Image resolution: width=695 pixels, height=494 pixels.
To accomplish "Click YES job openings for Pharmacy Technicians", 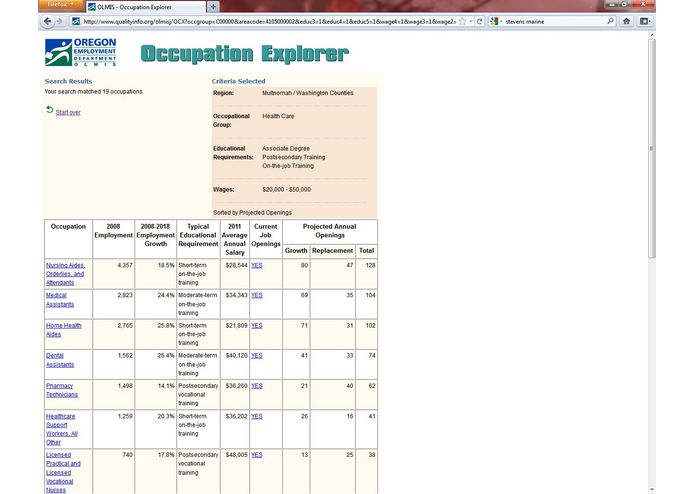I will click(257, 385).
